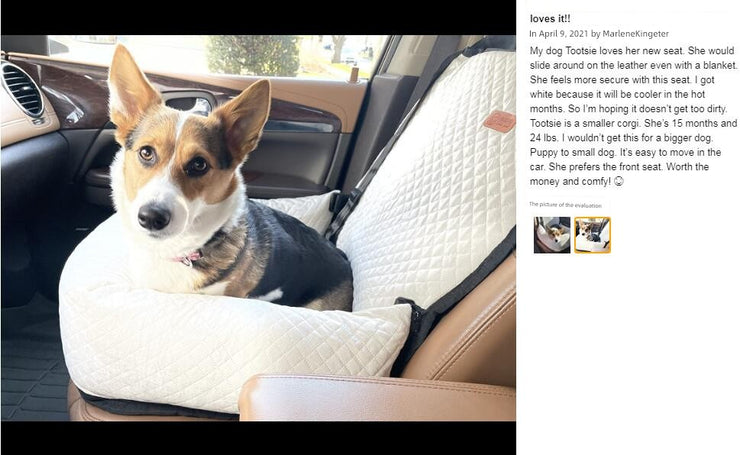Open the first review photo thumbnail
740x455 pixels.
552,235
